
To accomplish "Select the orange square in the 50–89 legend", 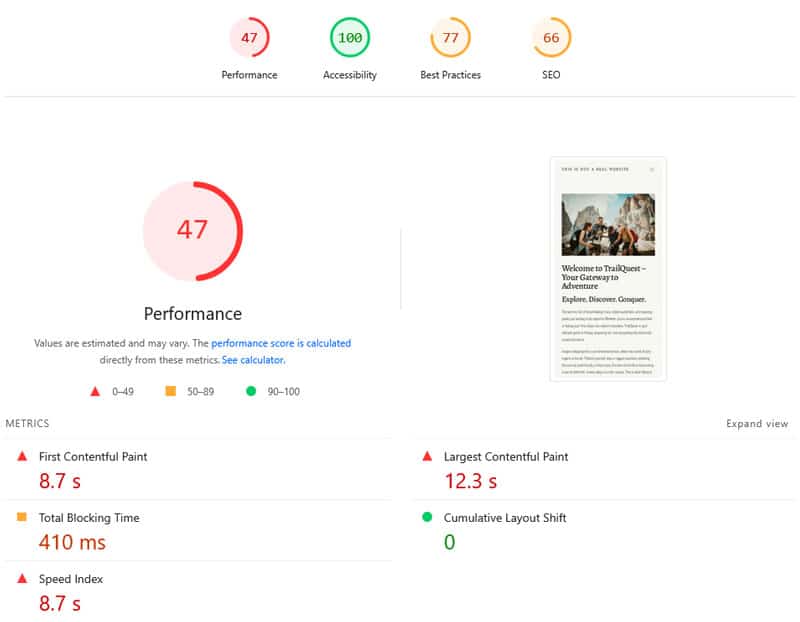I will point(168,391).
